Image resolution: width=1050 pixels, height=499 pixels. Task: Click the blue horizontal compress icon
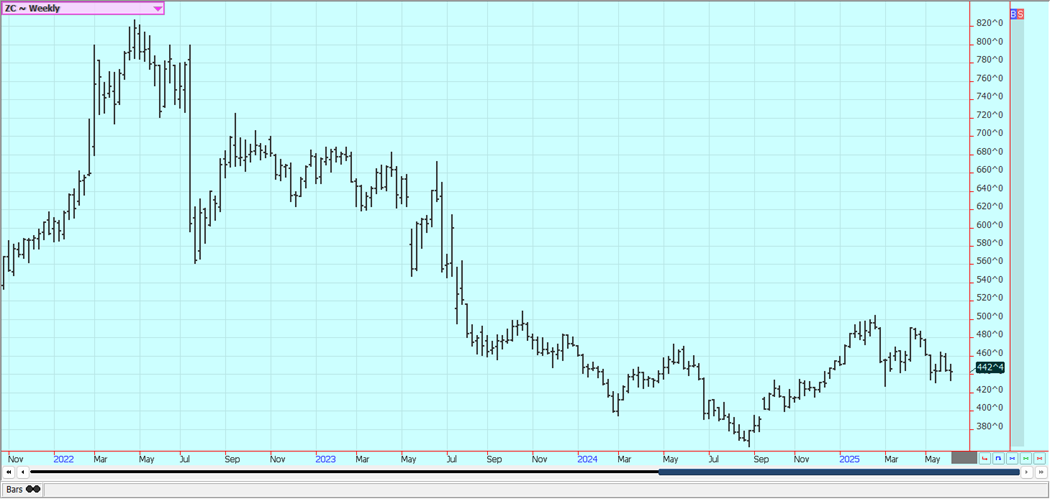(x=1012, y=459)
